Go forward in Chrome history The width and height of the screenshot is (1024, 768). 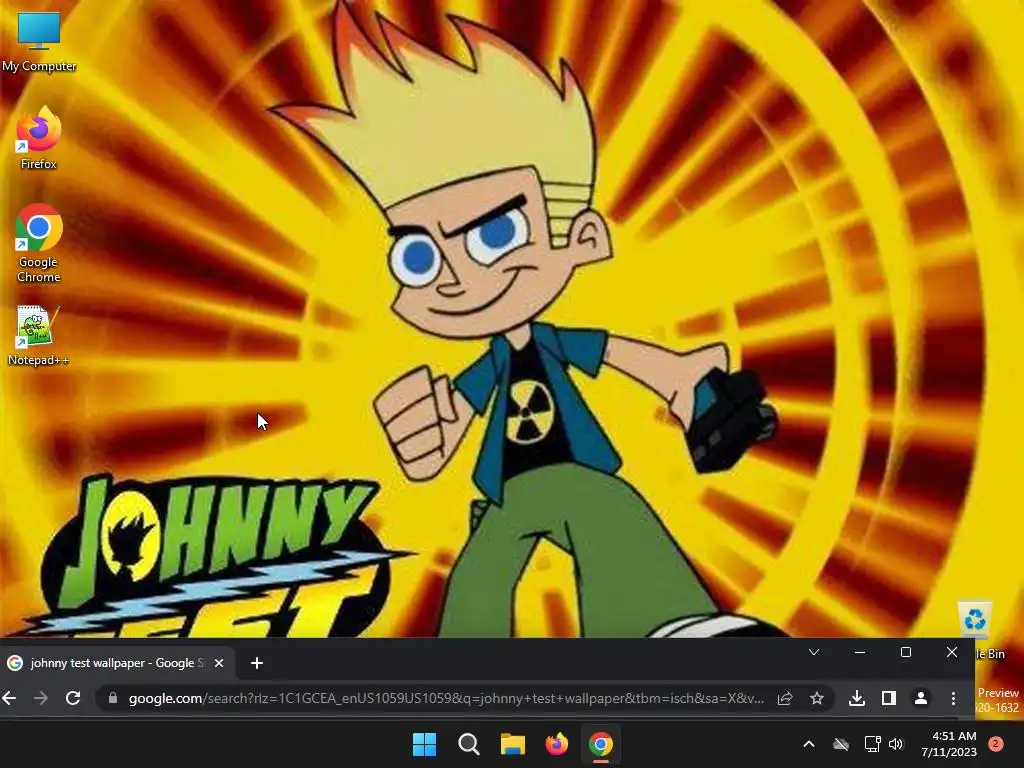pyautogui.click(x=40, y=698)
